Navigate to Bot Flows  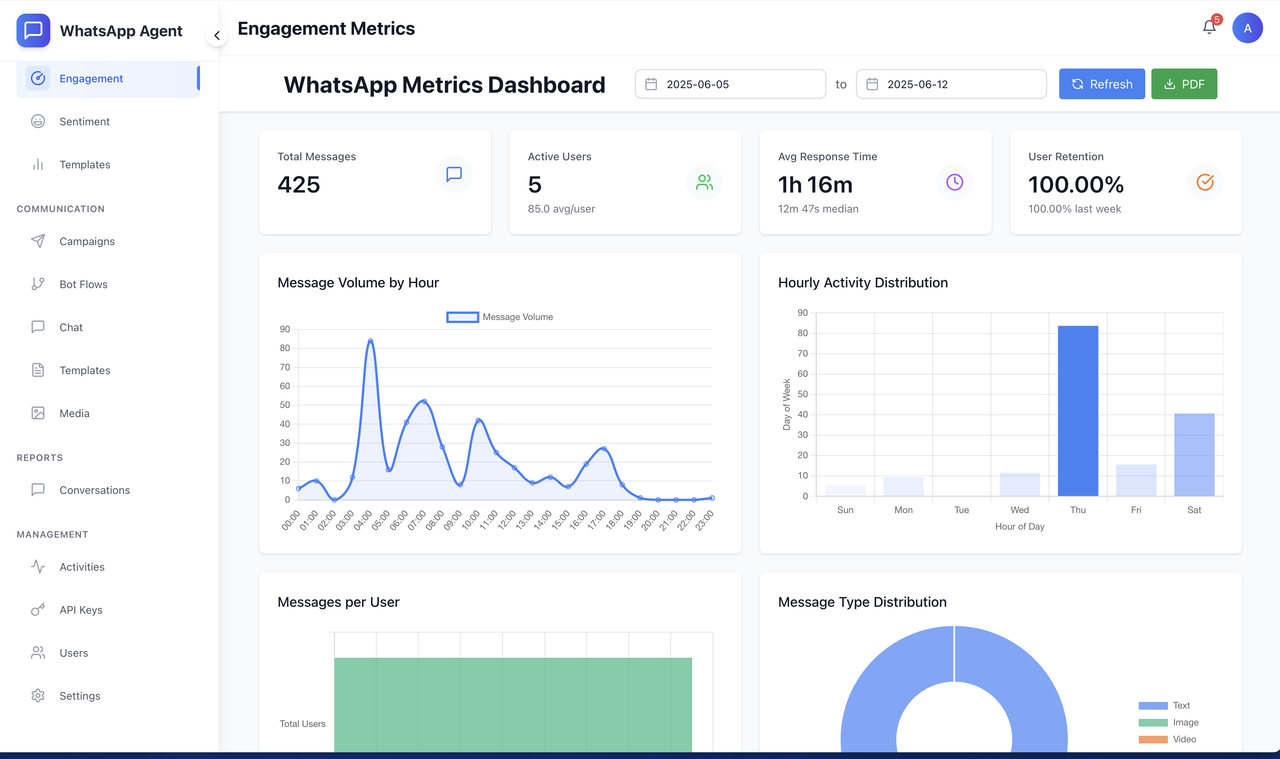[x=108, y=284]
